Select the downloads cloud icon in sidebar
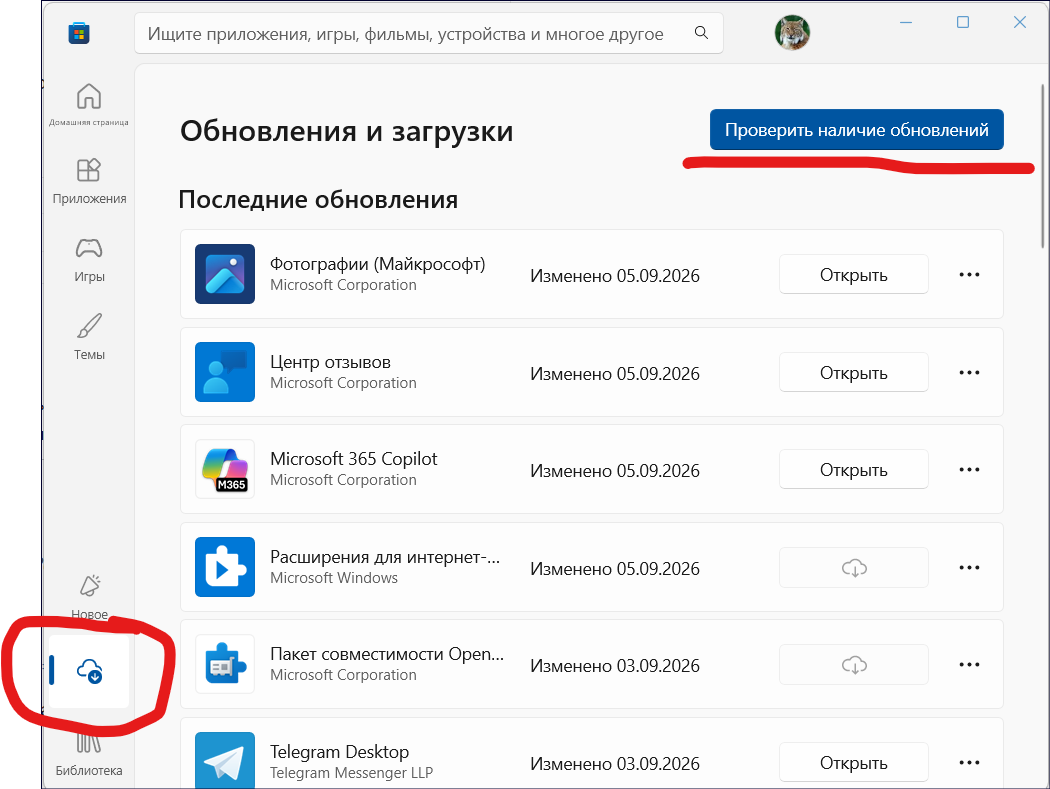 point(89,670)
